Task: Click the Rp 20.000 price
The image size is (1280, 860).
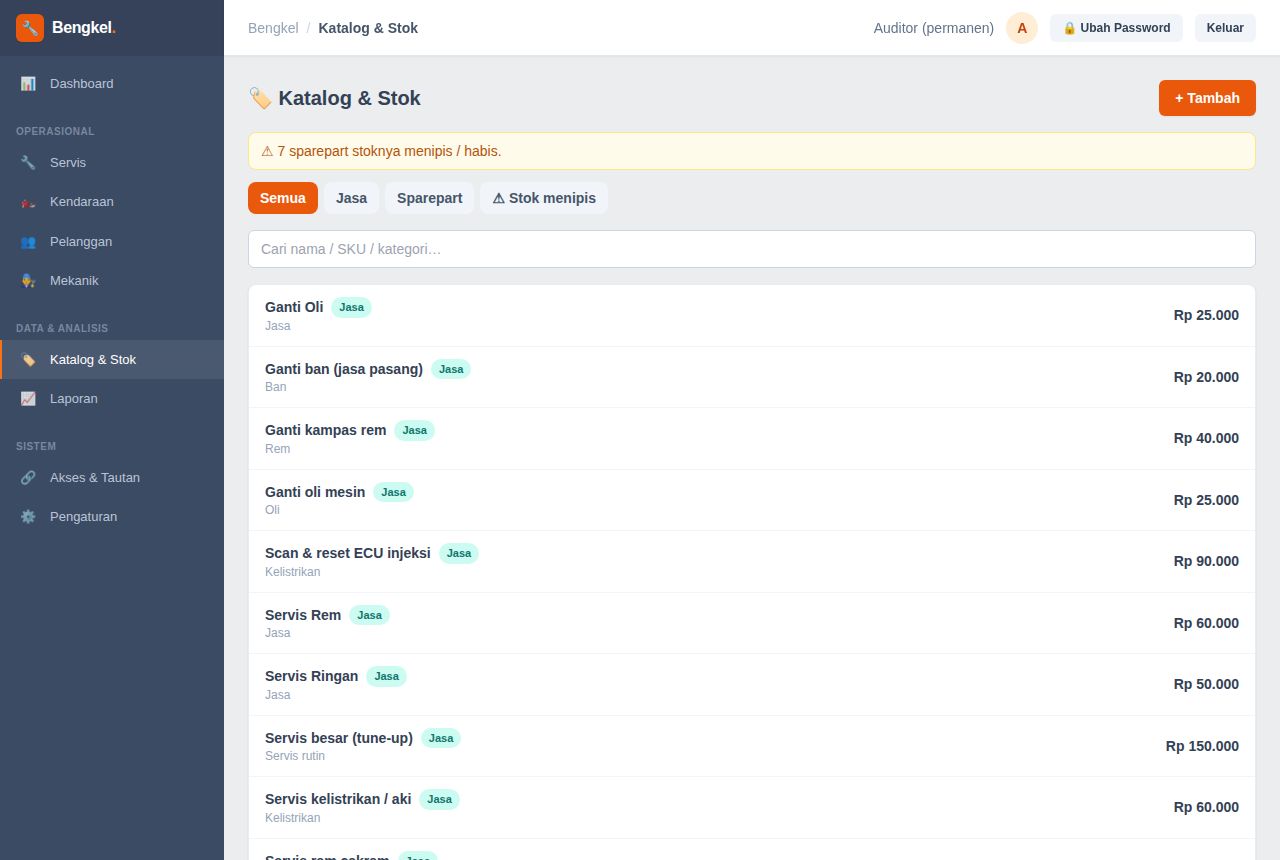Action: 1206,377
